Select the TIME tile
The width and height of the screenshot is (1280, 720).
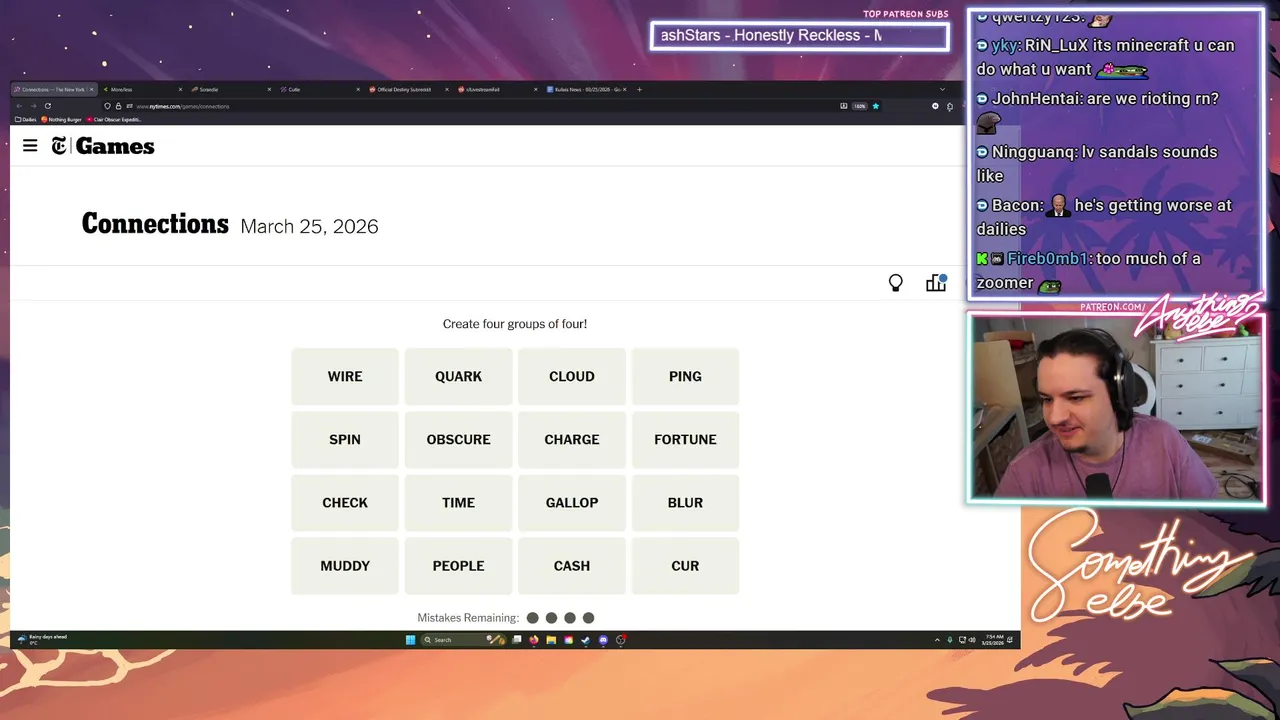pyautogui.click(x=458, y=502)
